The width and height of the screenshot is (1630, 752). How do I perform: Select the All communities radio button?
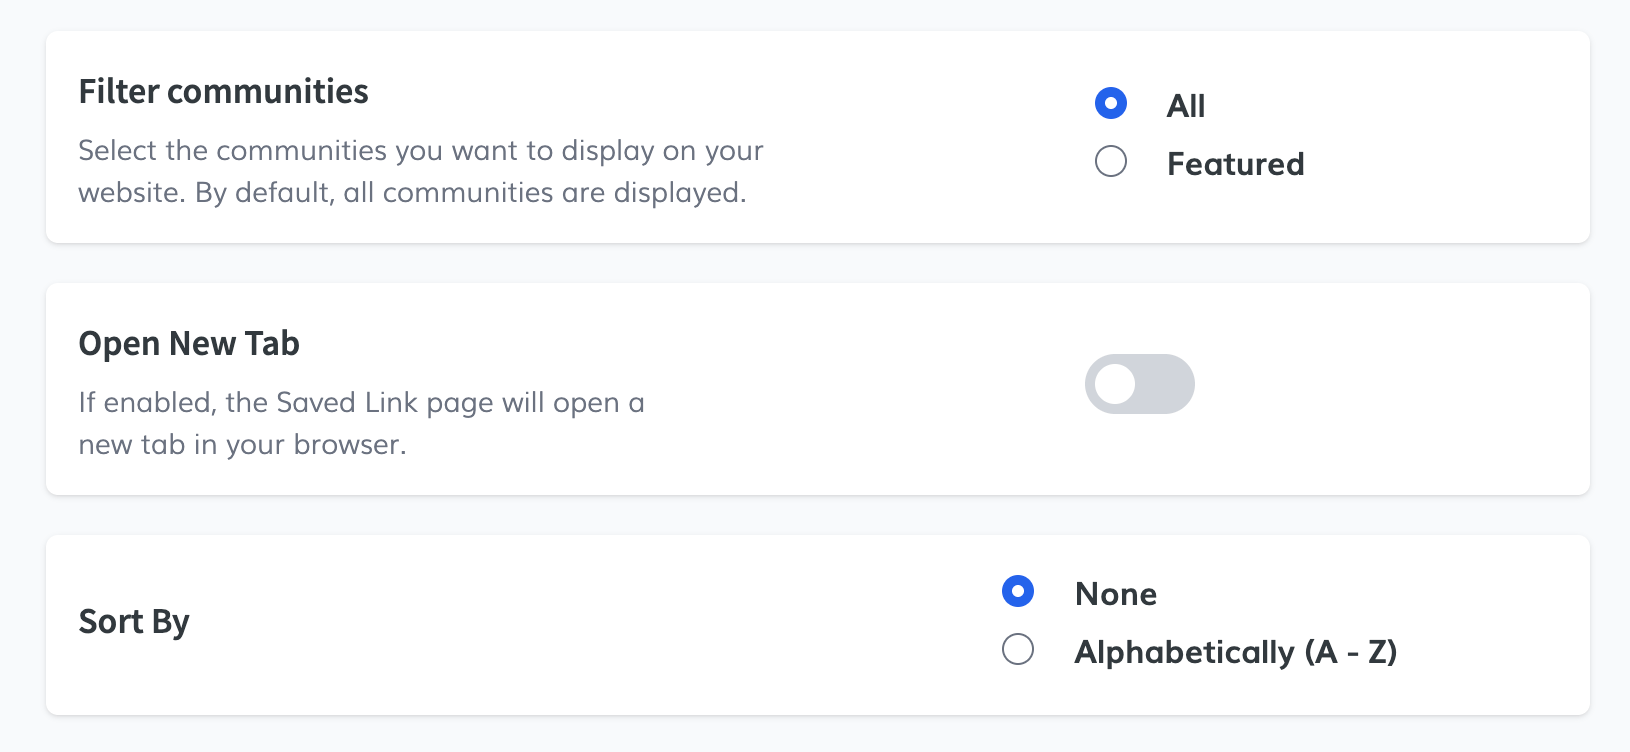[1111, 103]
